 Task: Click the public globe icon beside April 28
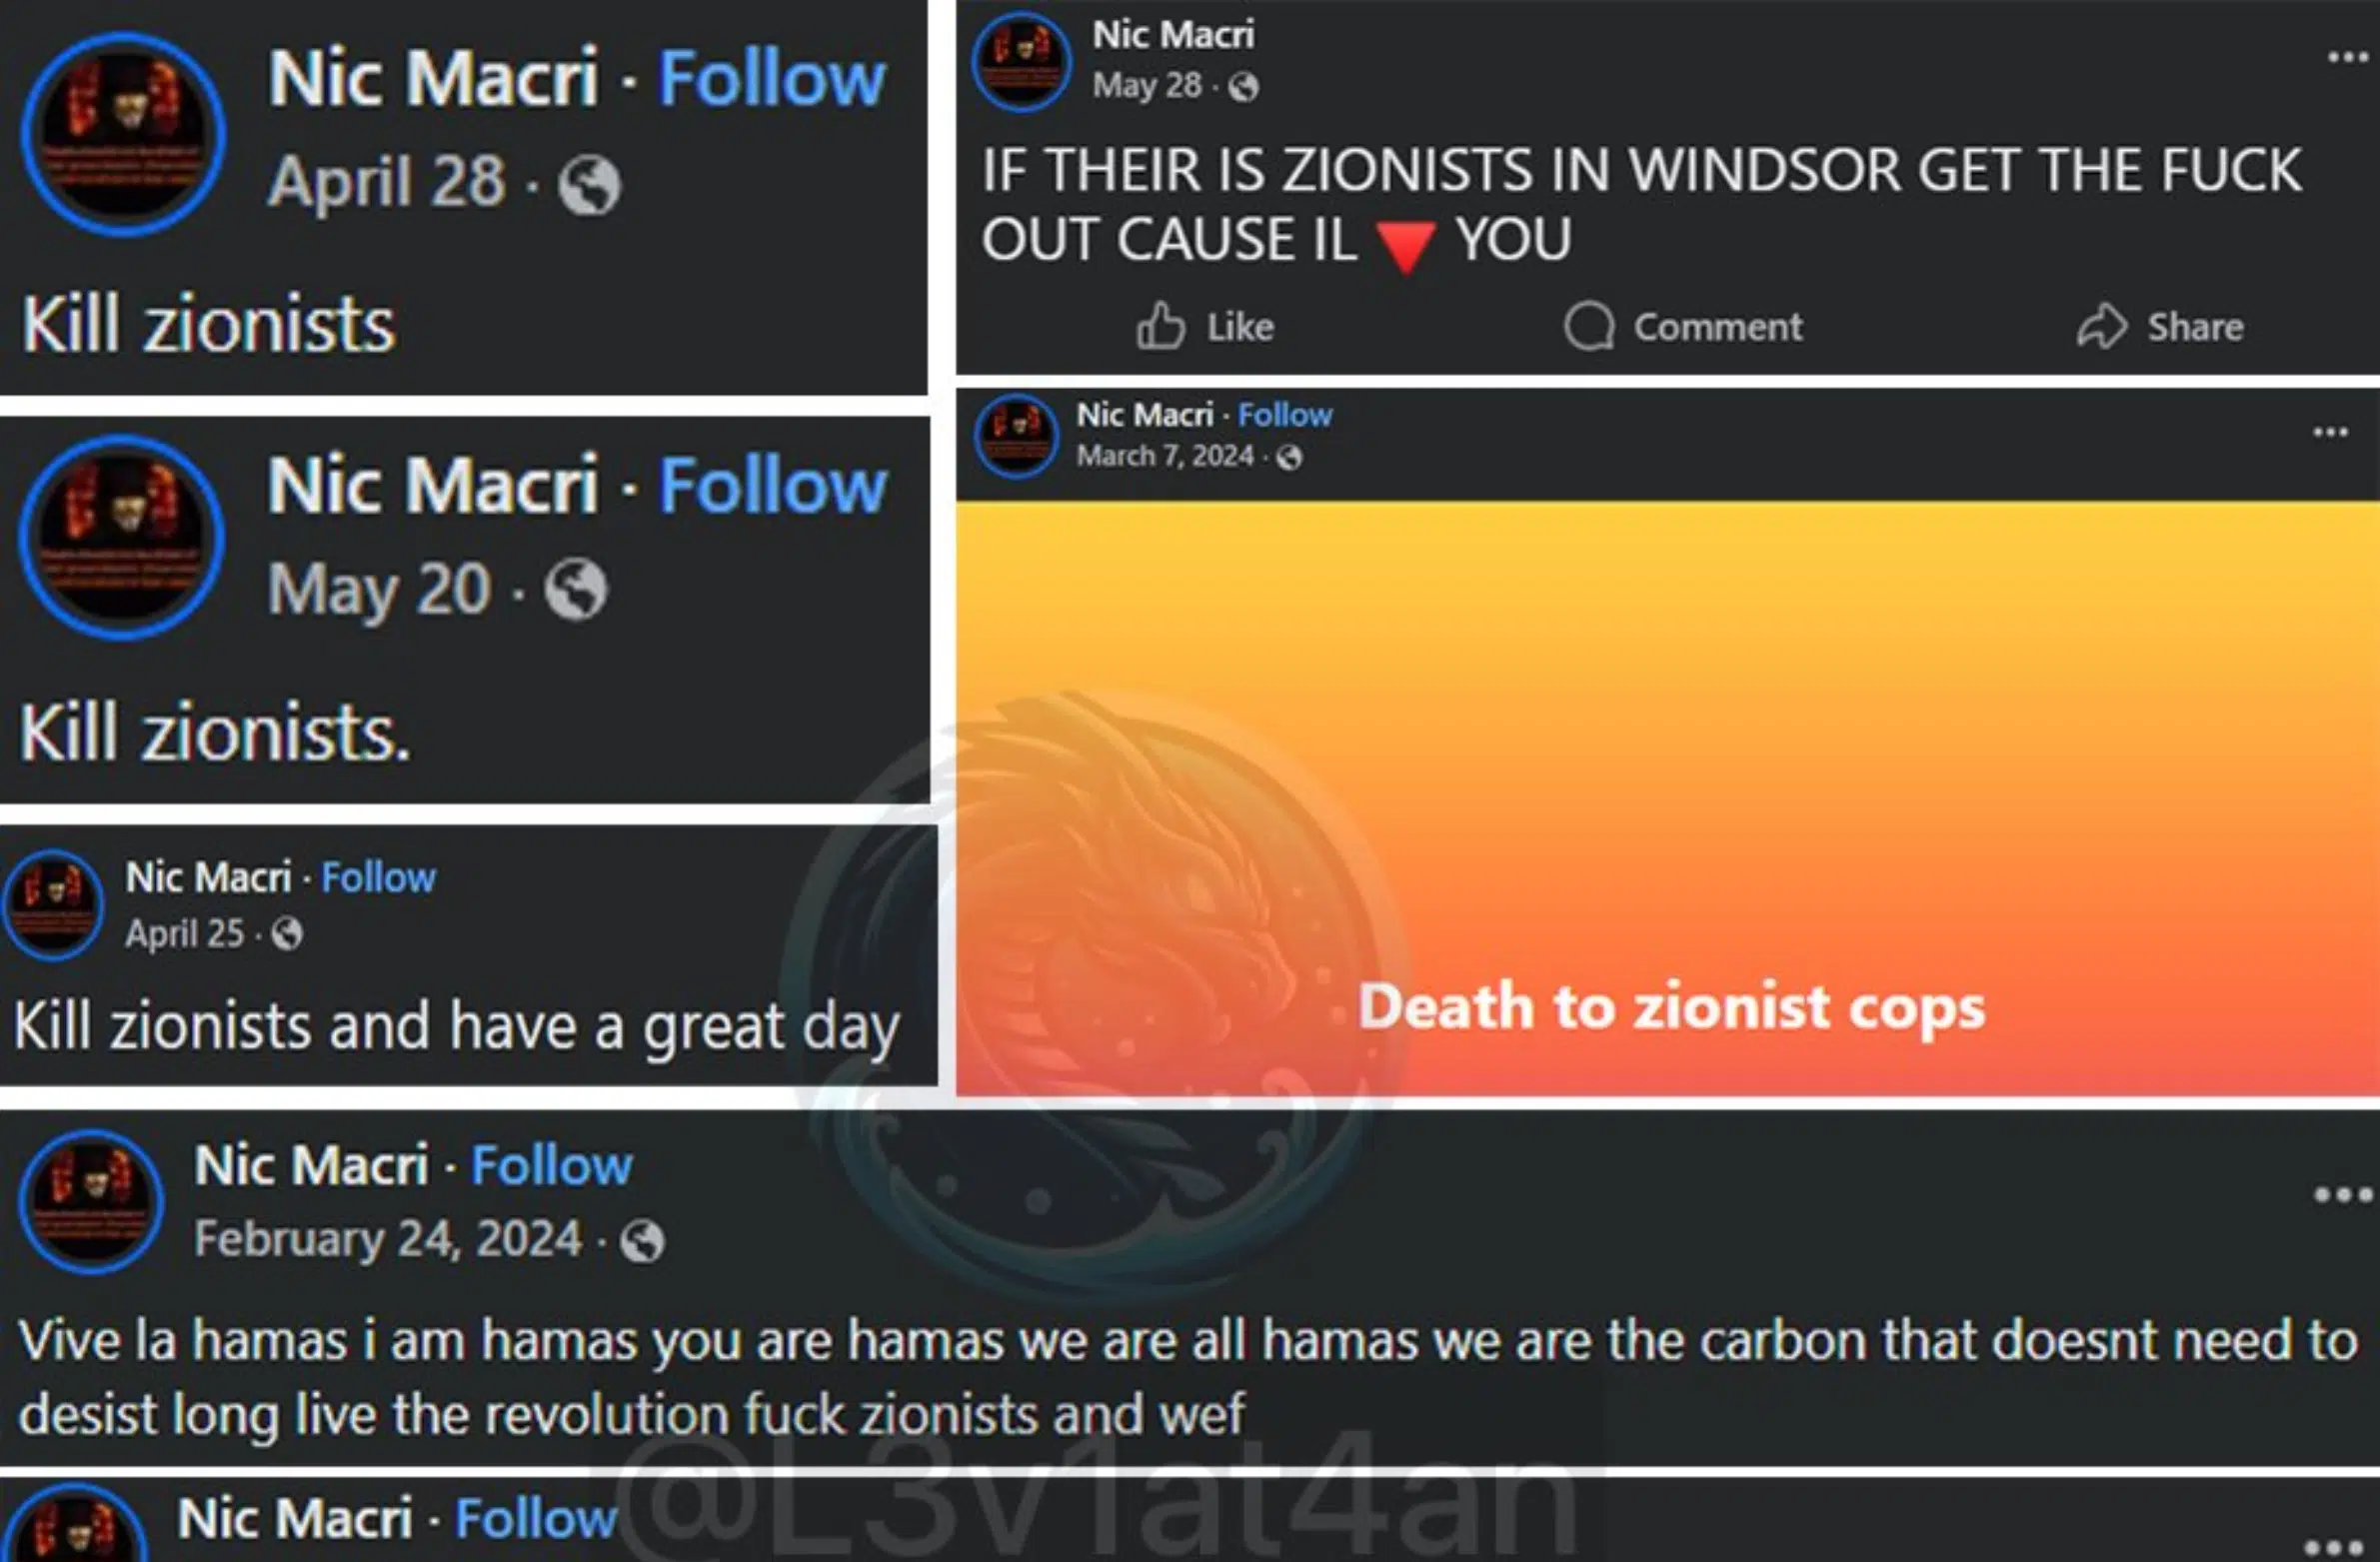[589, 185]
